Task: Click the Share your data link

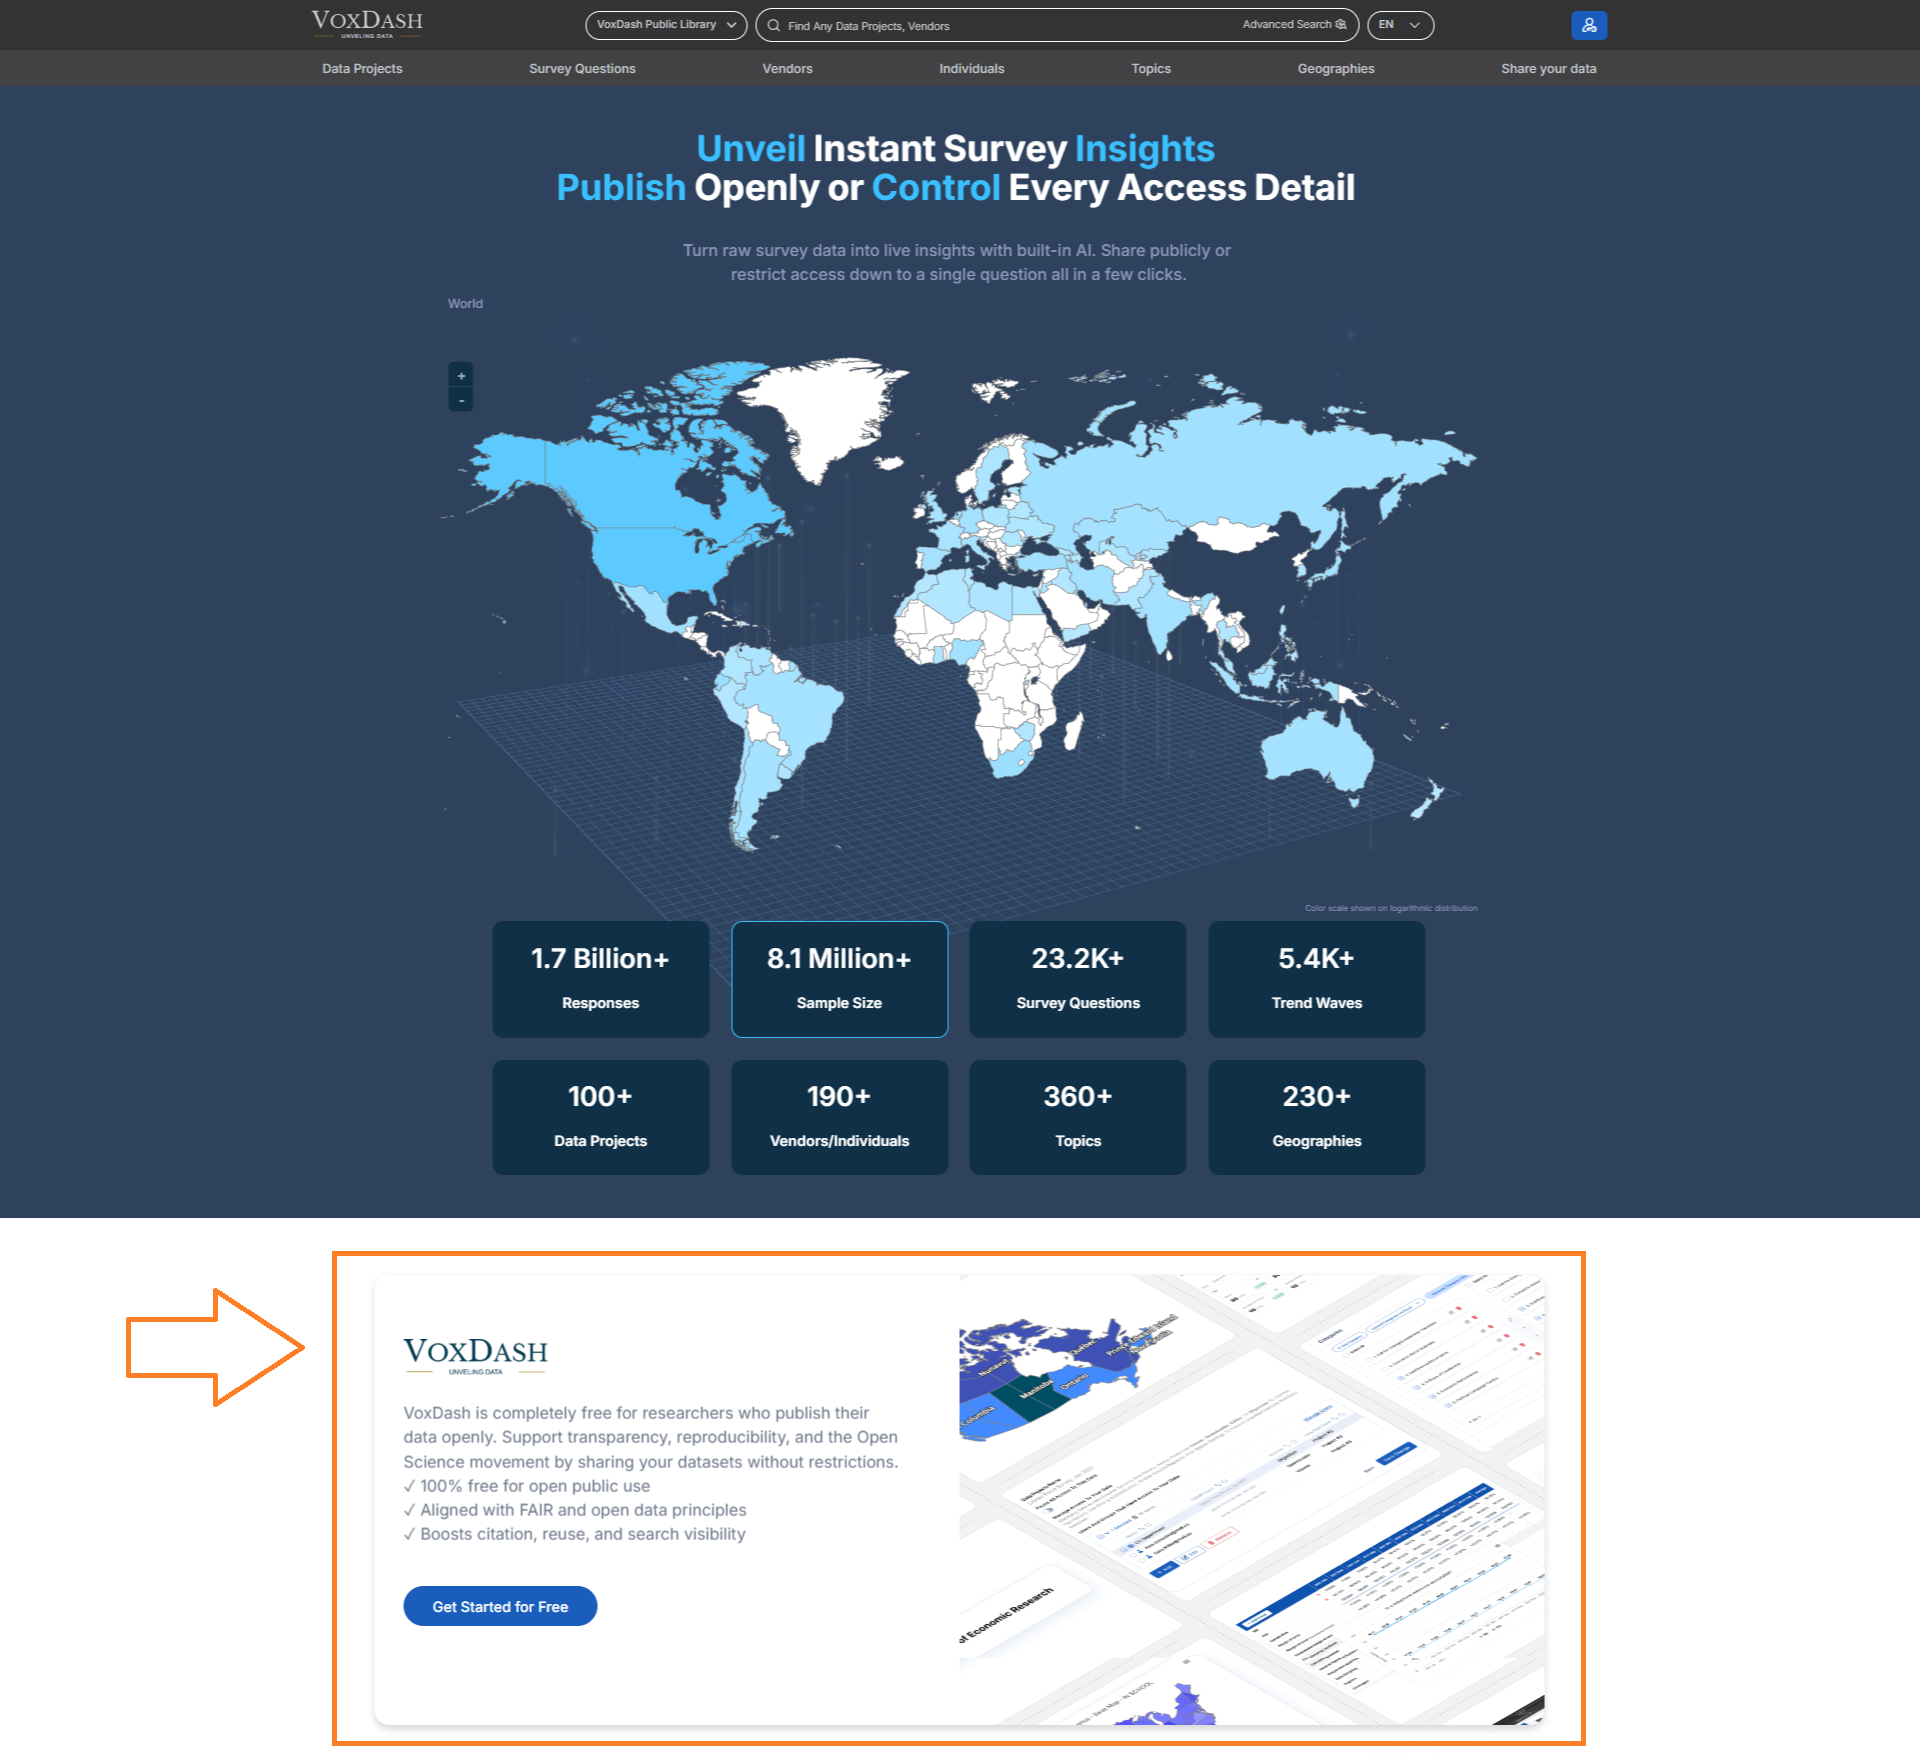Action: pyautogui.click(x=1547, y=69)
